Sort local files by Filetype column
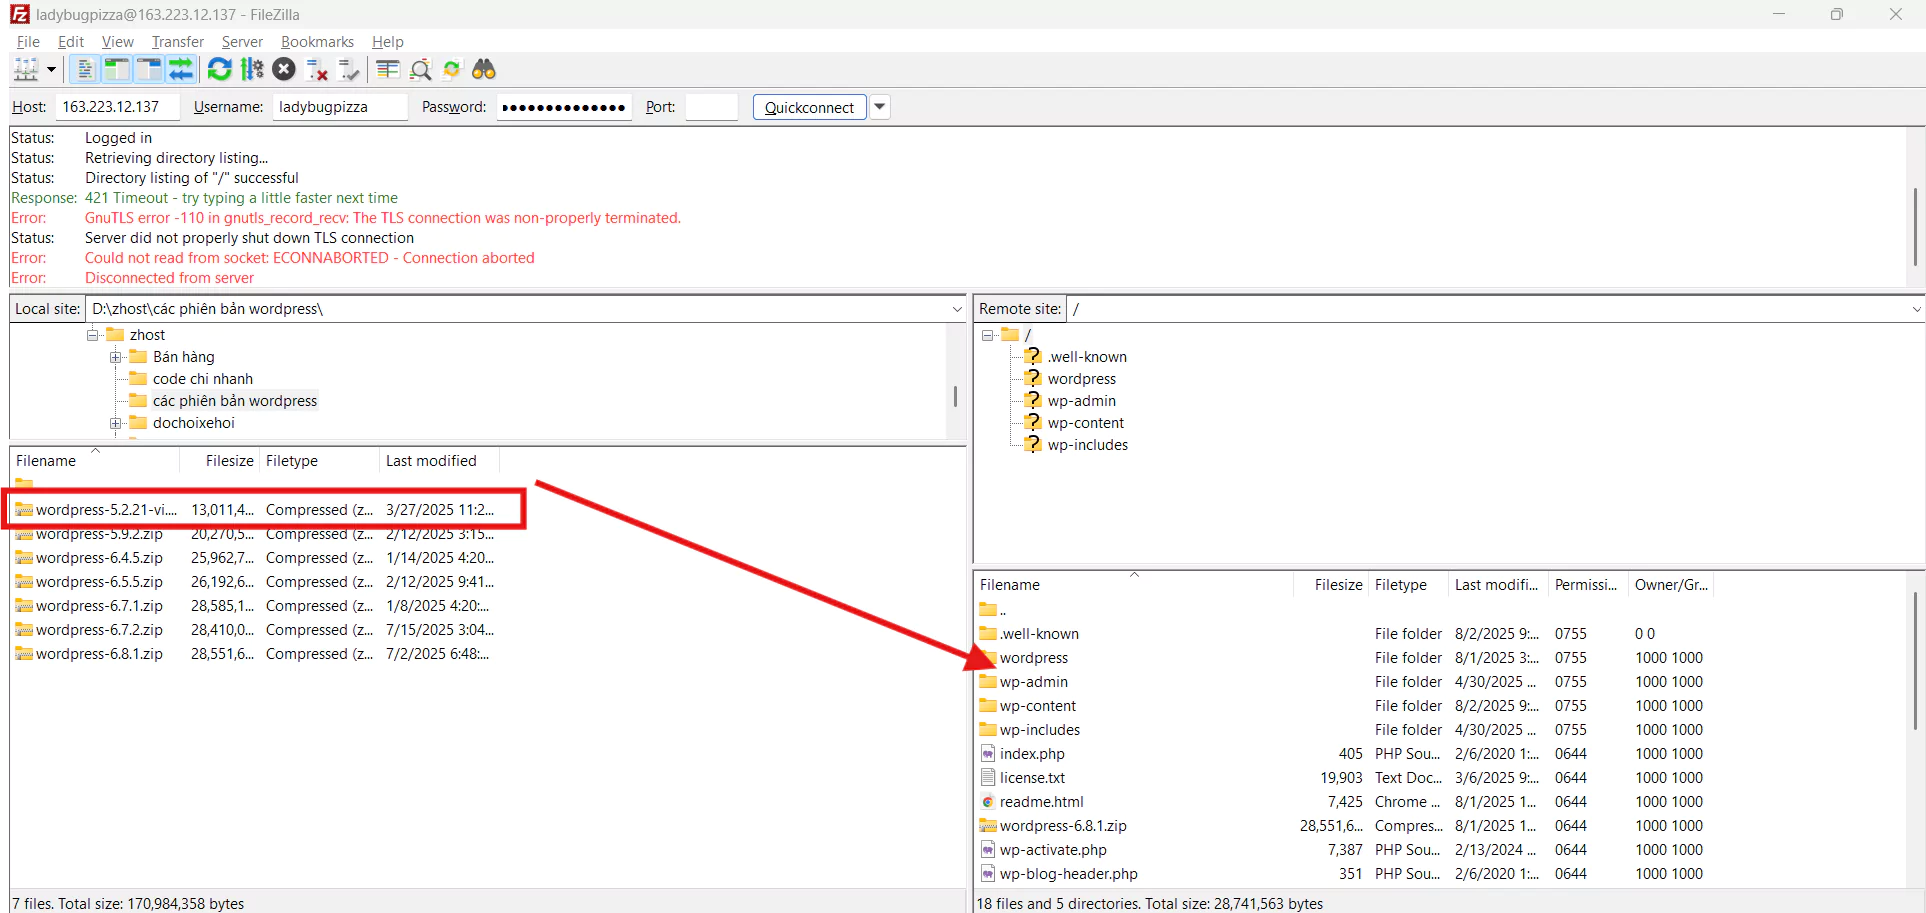The image size is (1926, 913). [319, 461]
